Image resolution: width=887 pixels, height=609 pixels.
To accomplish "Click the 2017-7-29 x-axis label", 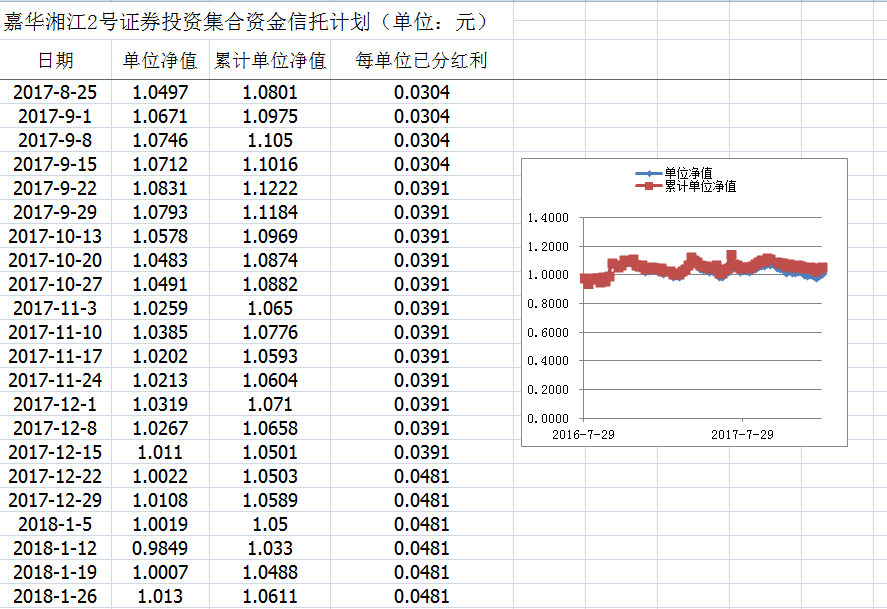I will tap(742, 435).
